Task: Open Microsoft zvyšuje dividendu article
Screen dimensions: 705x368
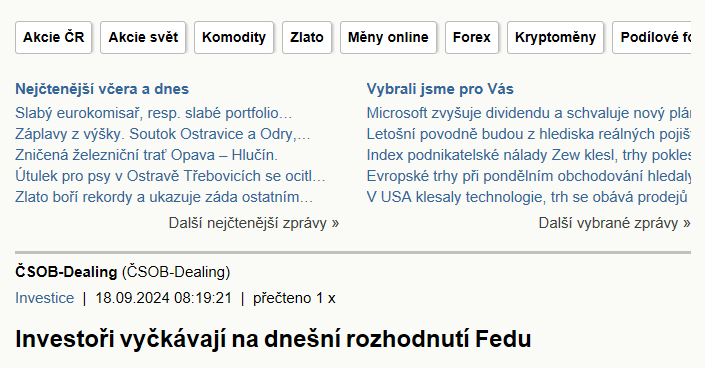Action: point(529,113)
